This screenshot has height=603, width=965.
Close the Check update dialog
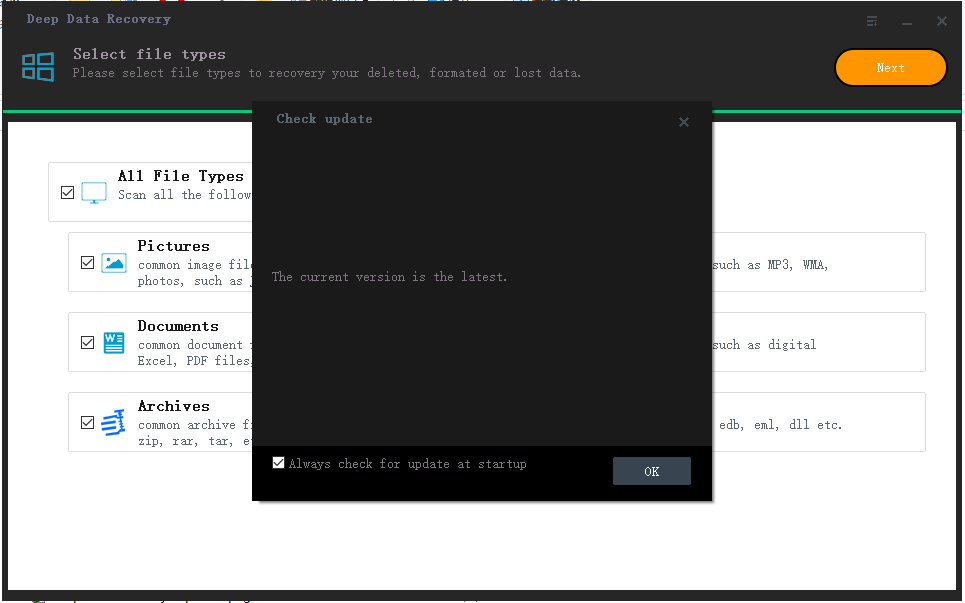(683, 122)
